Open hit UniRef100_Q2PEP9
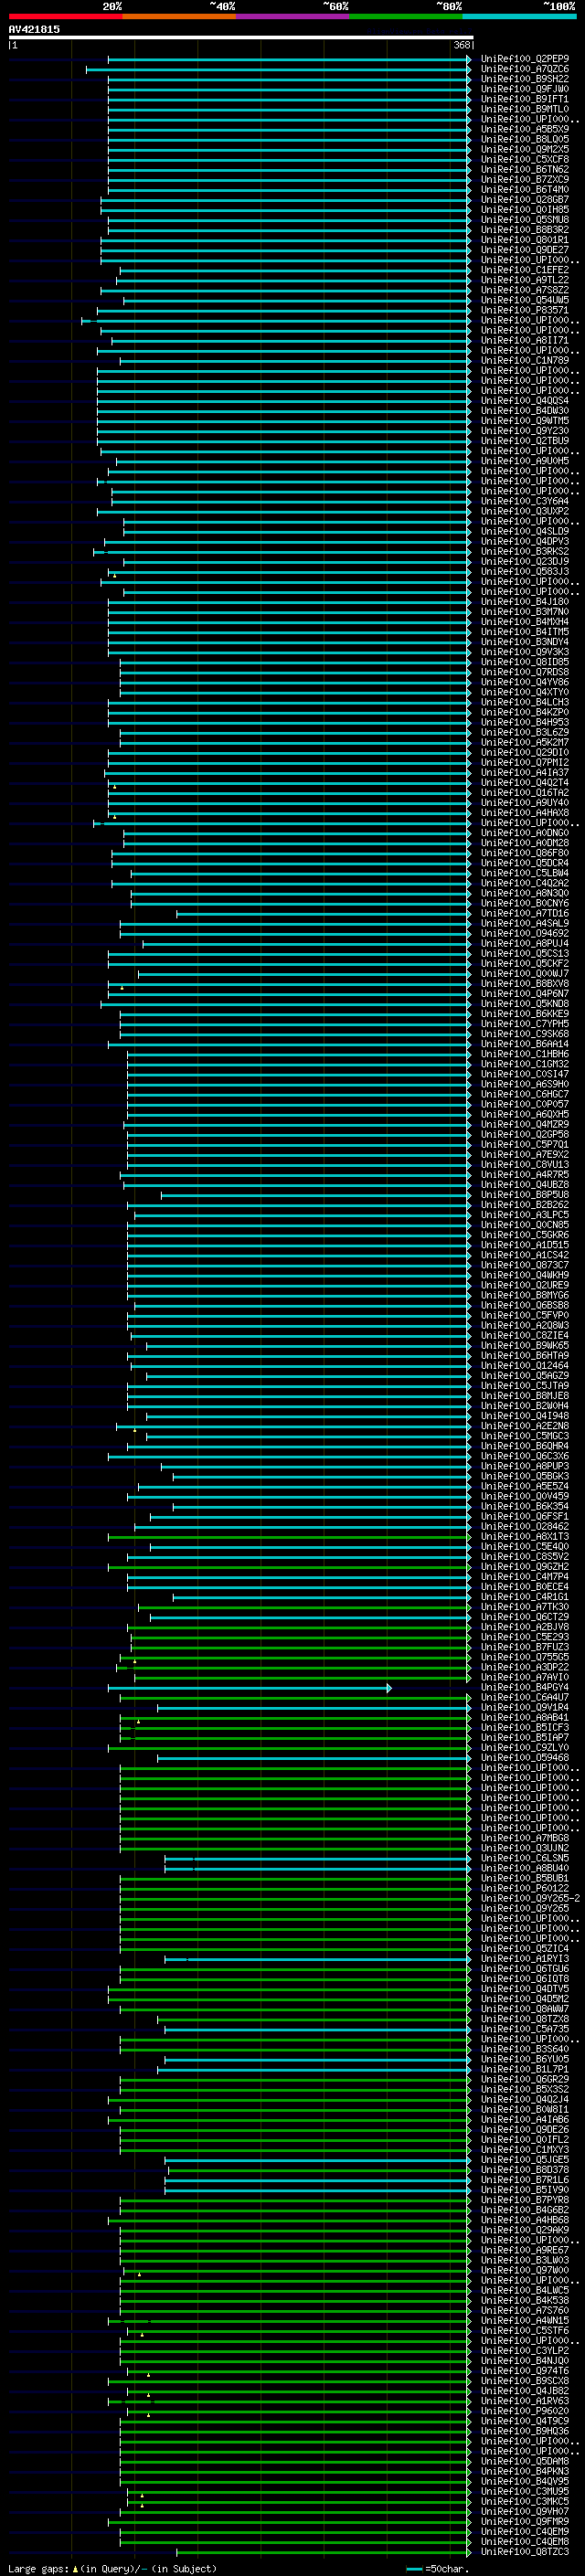585x2576 pixels. coord(525,59)
